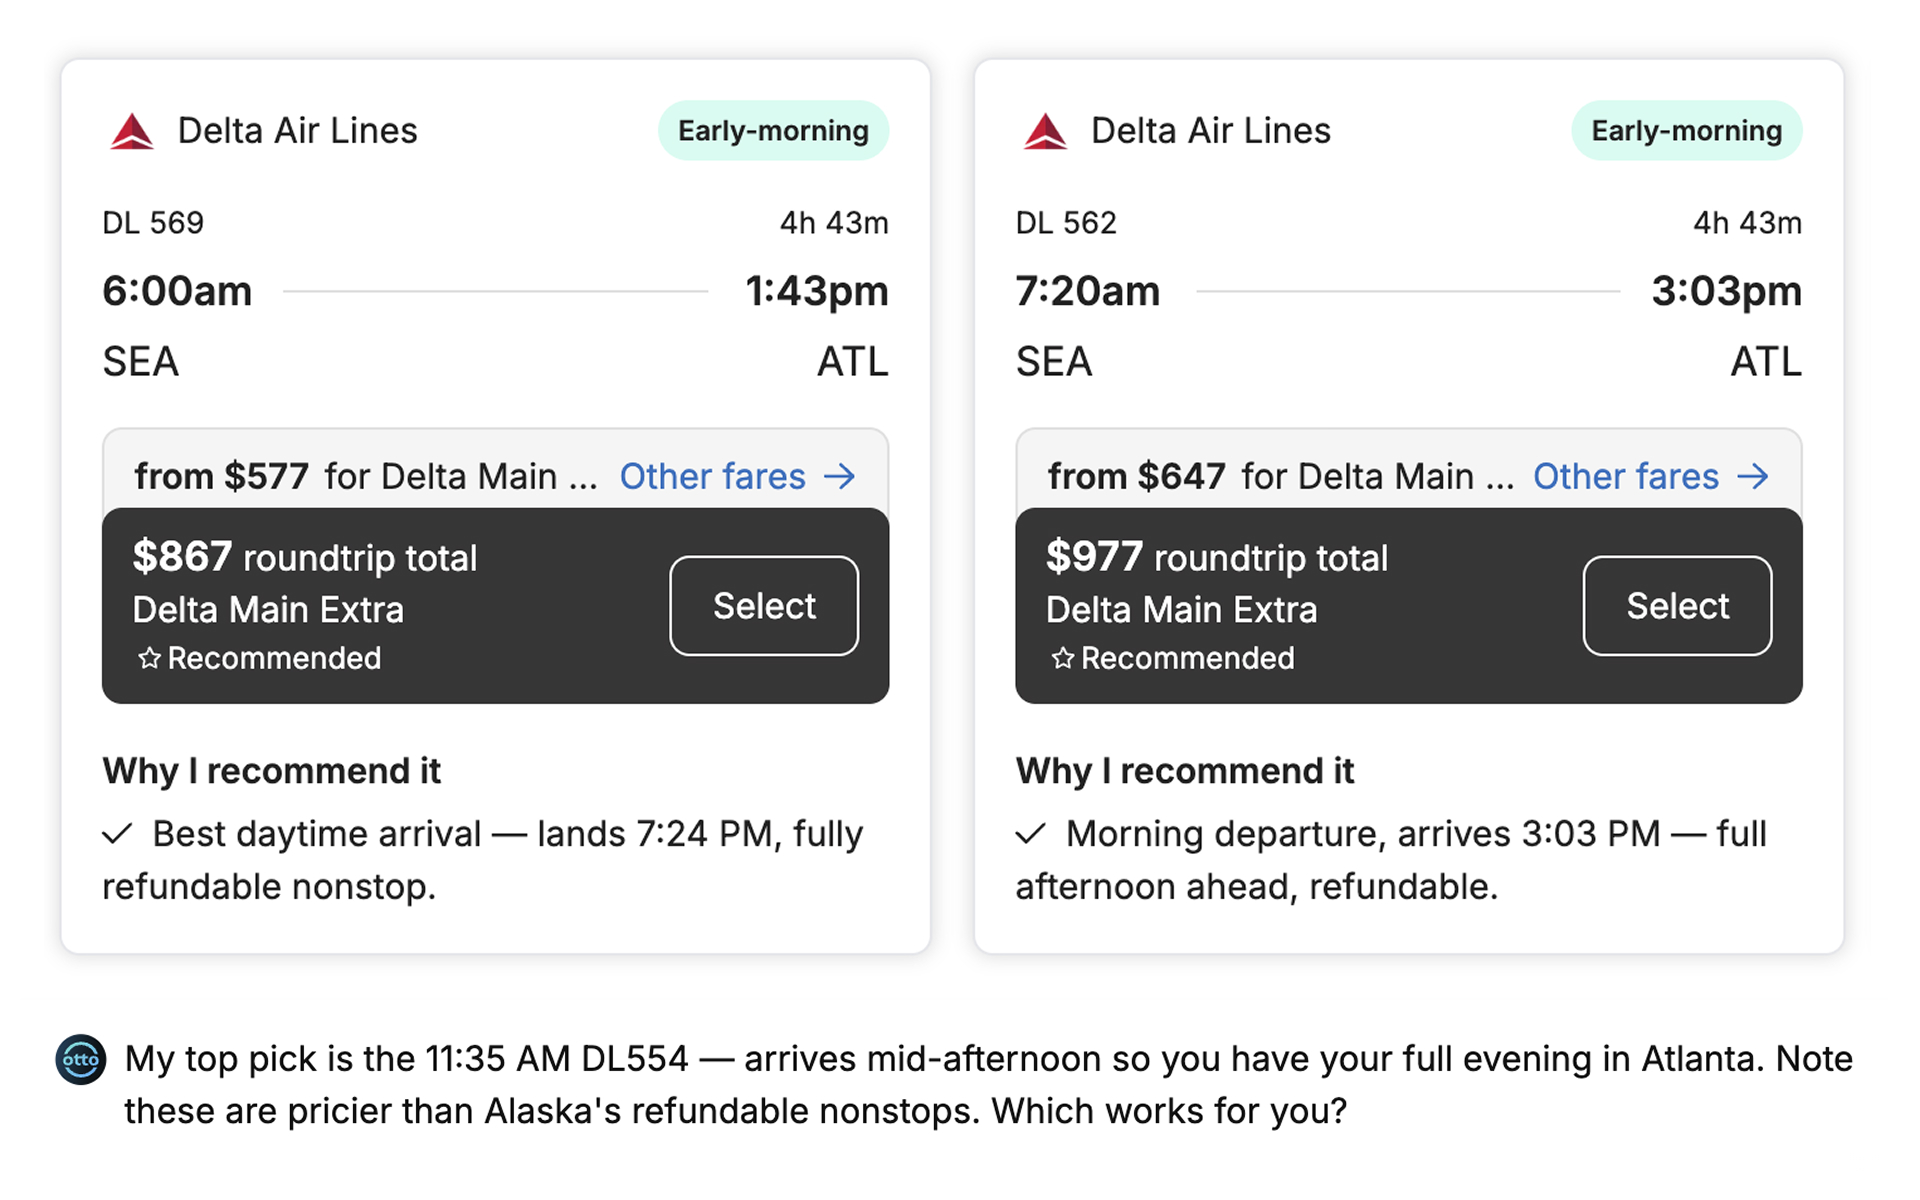Click the checkmark next to Best daytime arrival

click(118, 833)
